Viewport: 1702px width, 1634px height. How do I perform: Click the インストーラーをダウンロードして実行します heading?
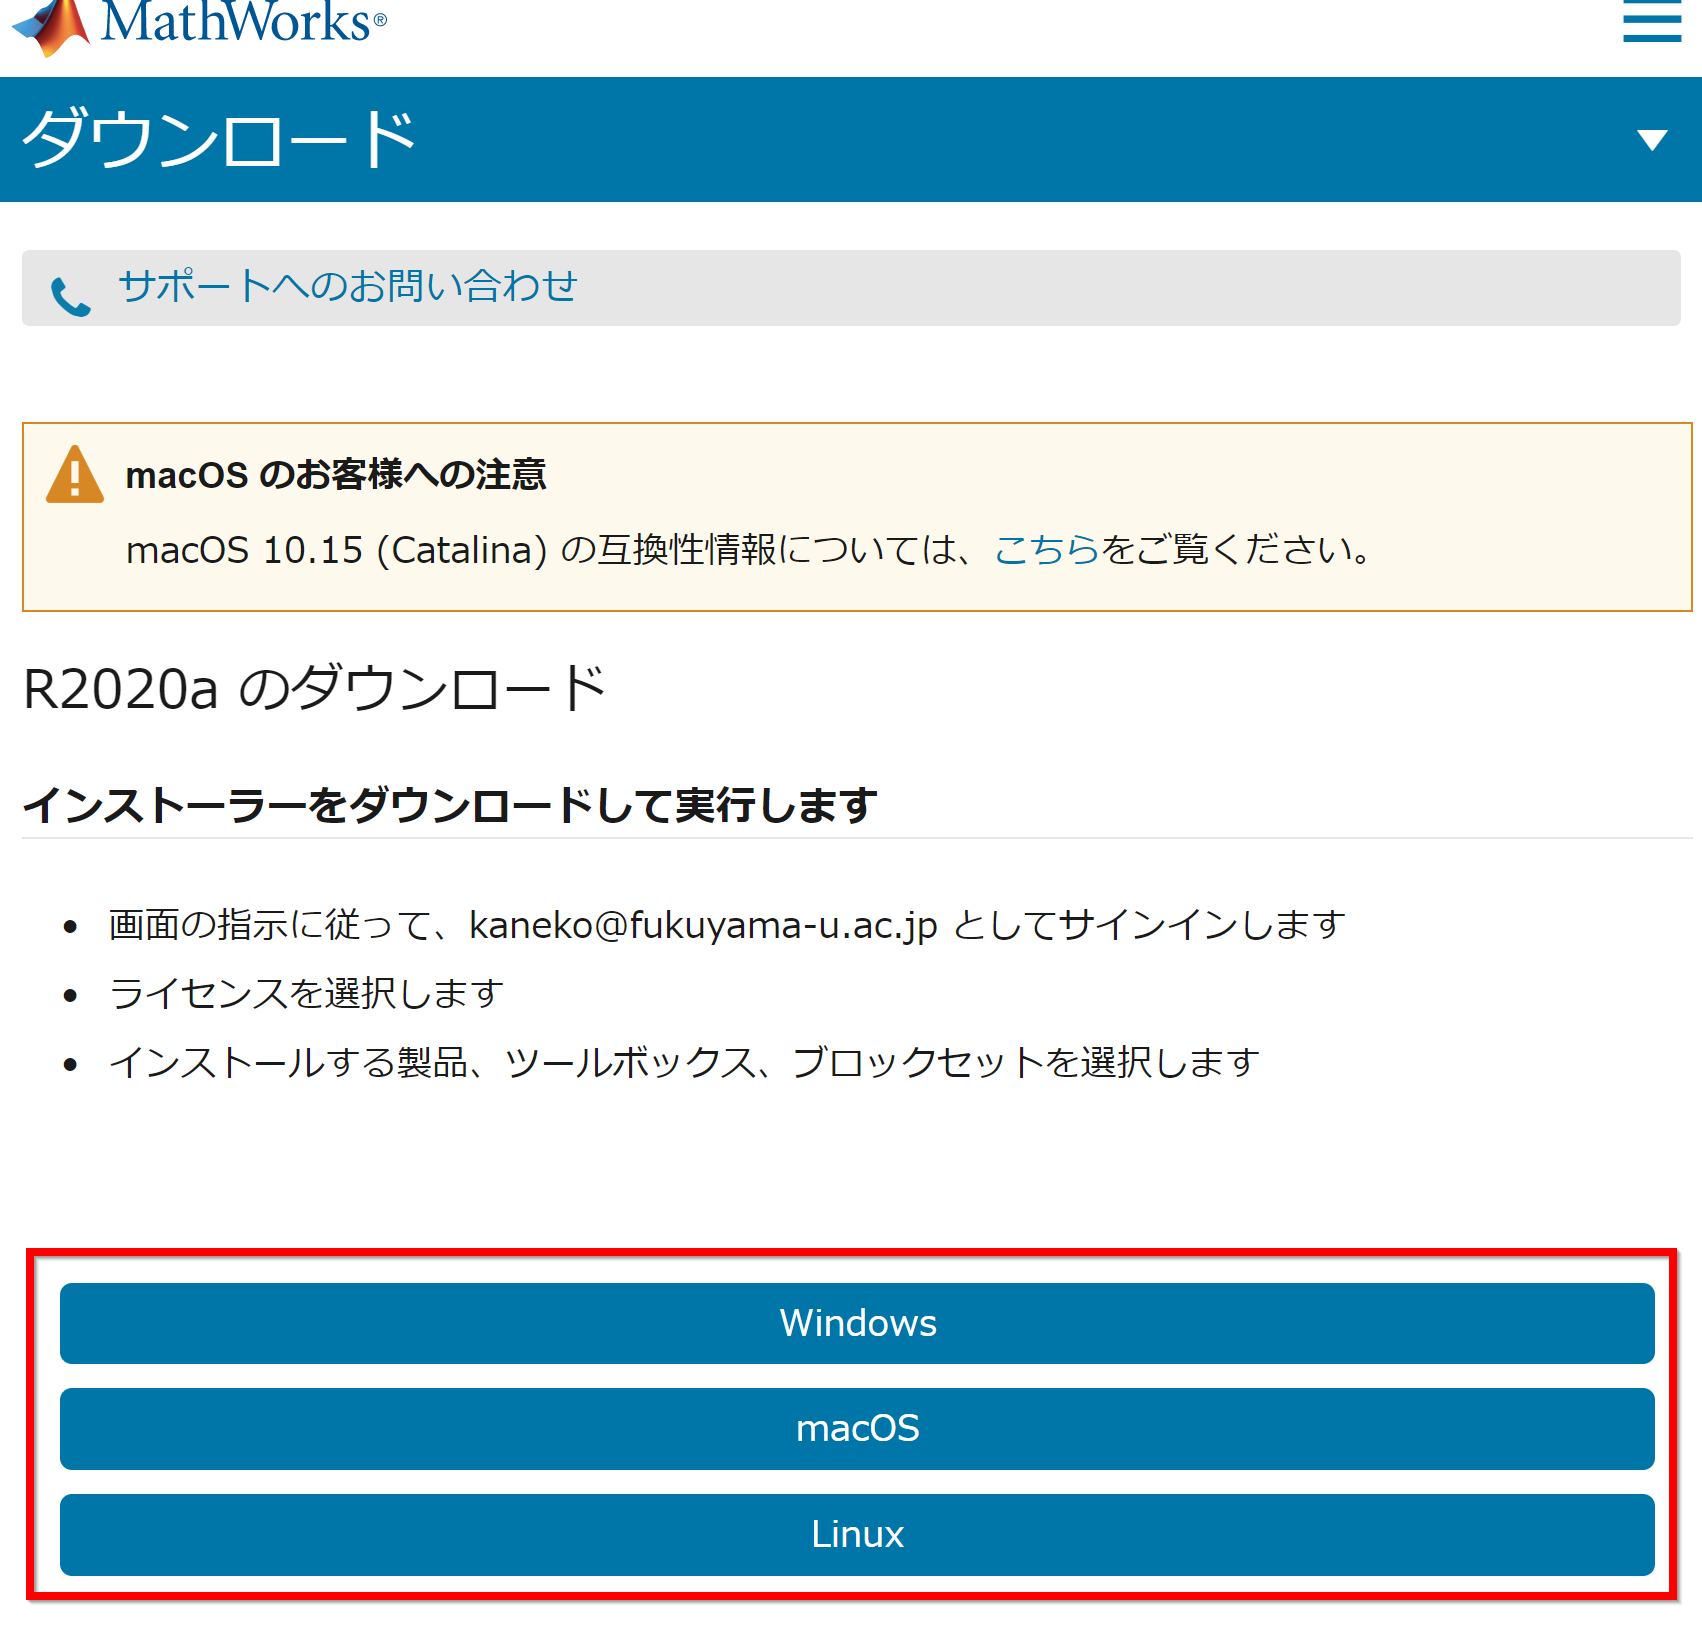point(450,805)
